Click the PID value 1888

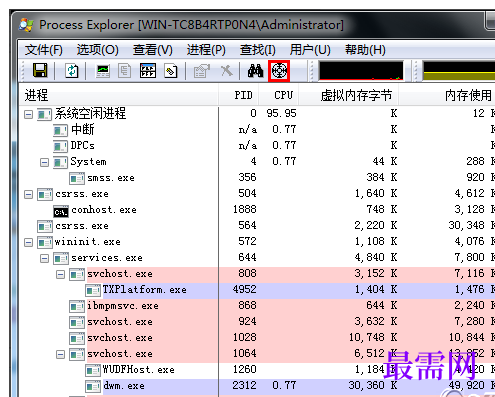245,210
